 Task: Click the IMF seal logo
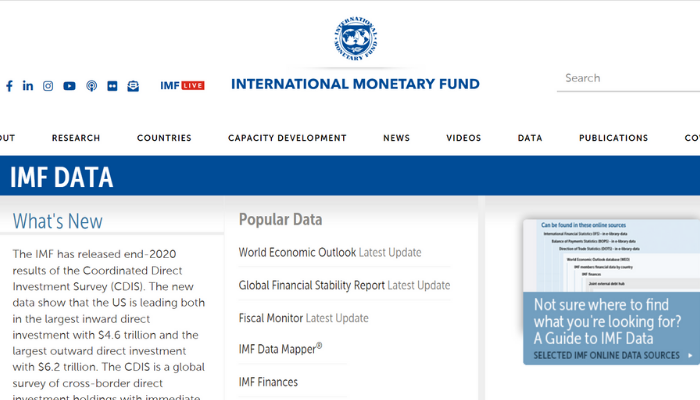[x=356, y=38]
